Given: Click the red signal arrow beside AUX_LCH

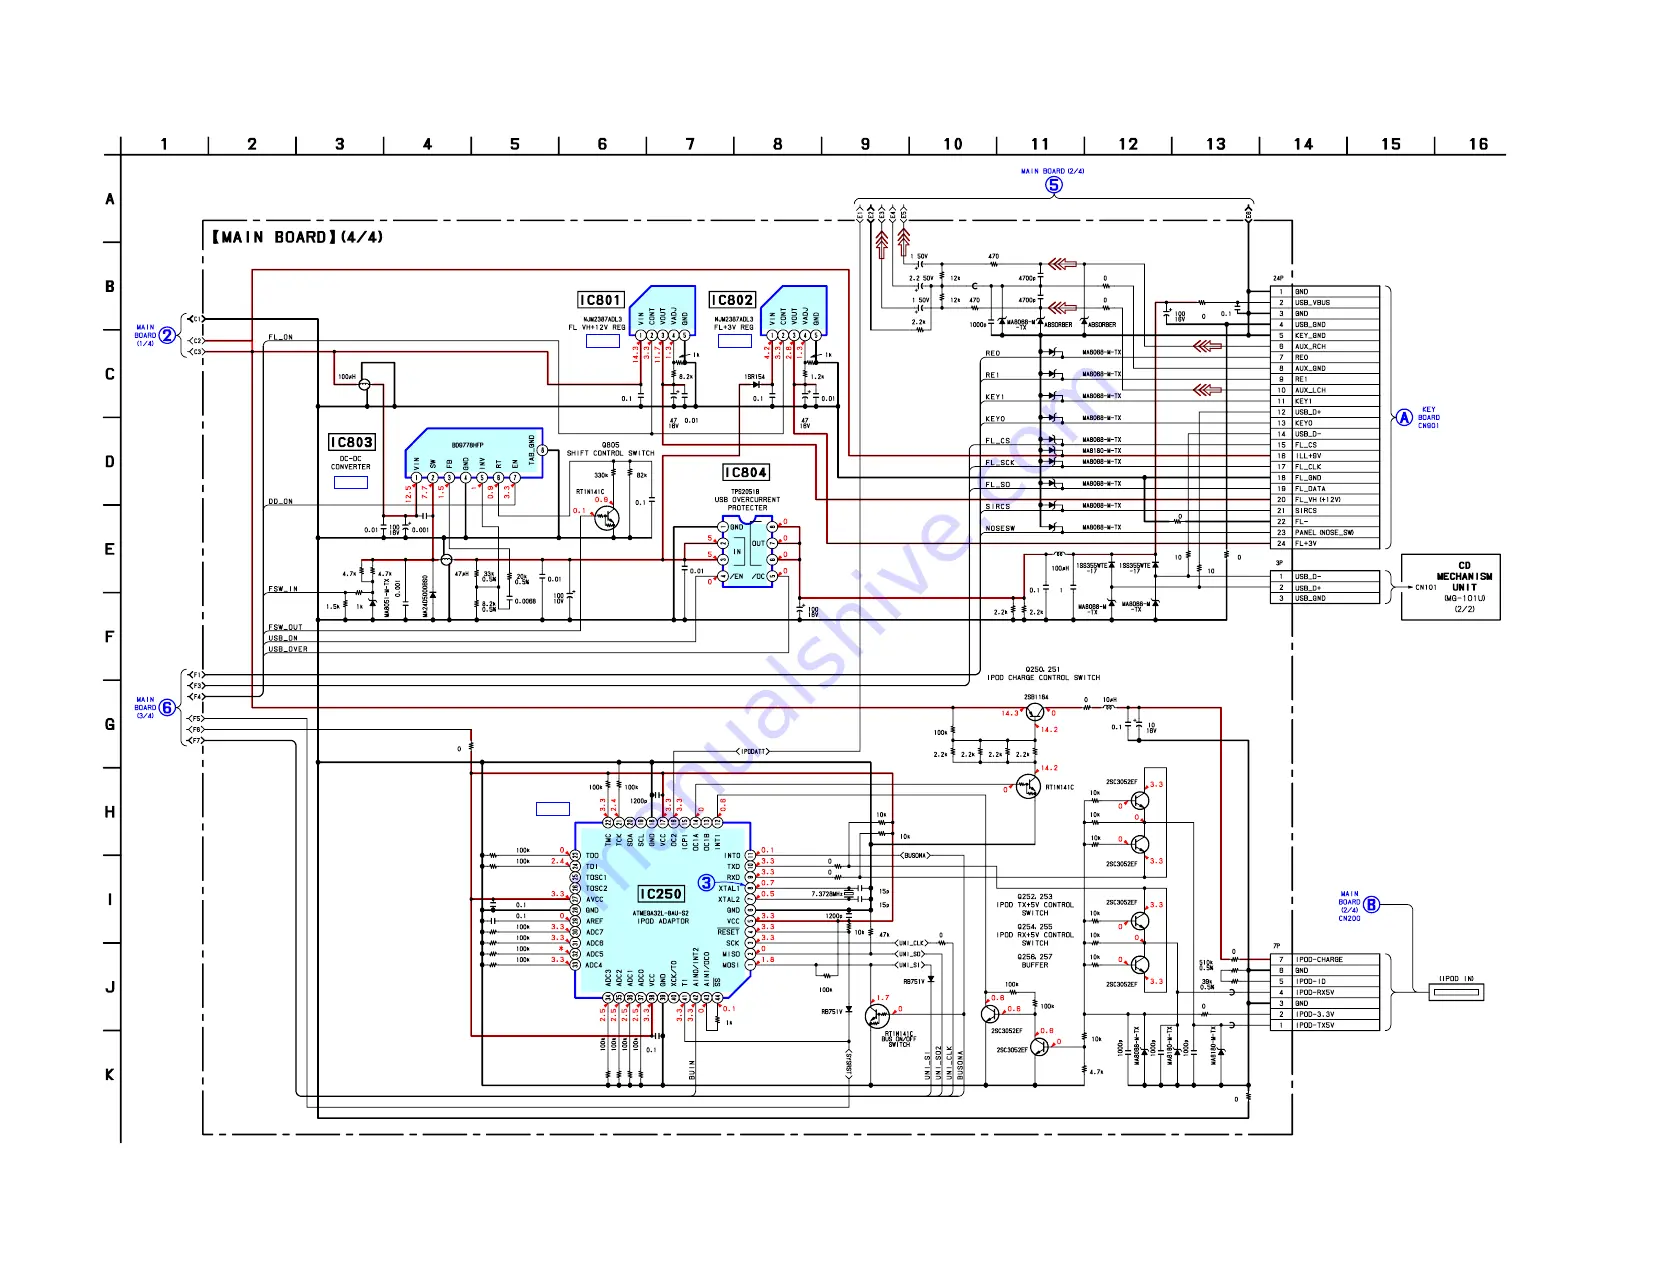Looking at the screenshot, I should coord(1208,390).
